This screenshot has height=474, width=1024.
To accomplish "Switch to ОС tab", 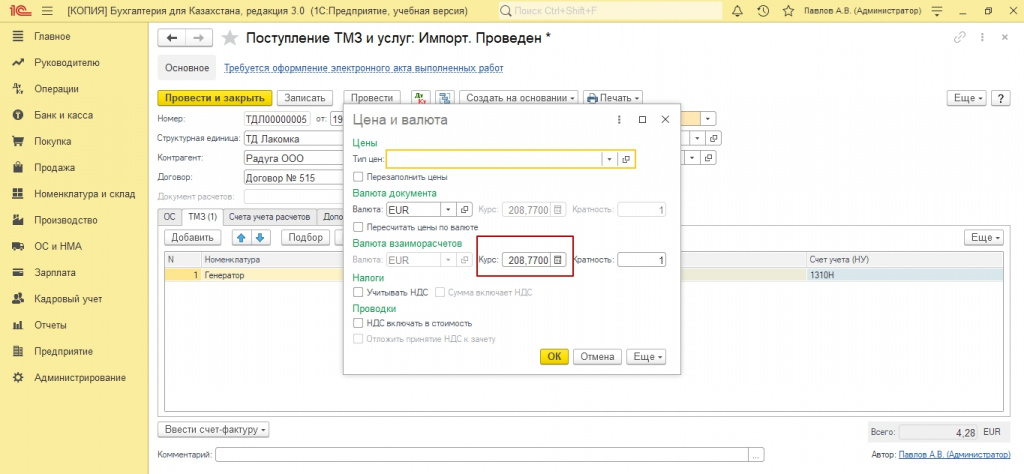I will pos(169,217).
